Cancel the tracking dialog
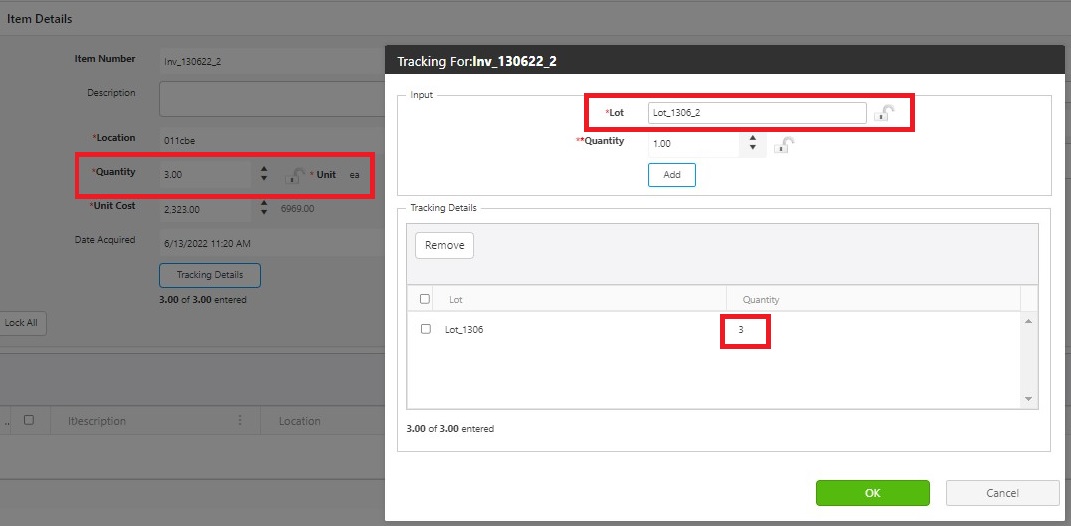The width and height of the screenshot is (1071, 526). [x=1001, y=493]
